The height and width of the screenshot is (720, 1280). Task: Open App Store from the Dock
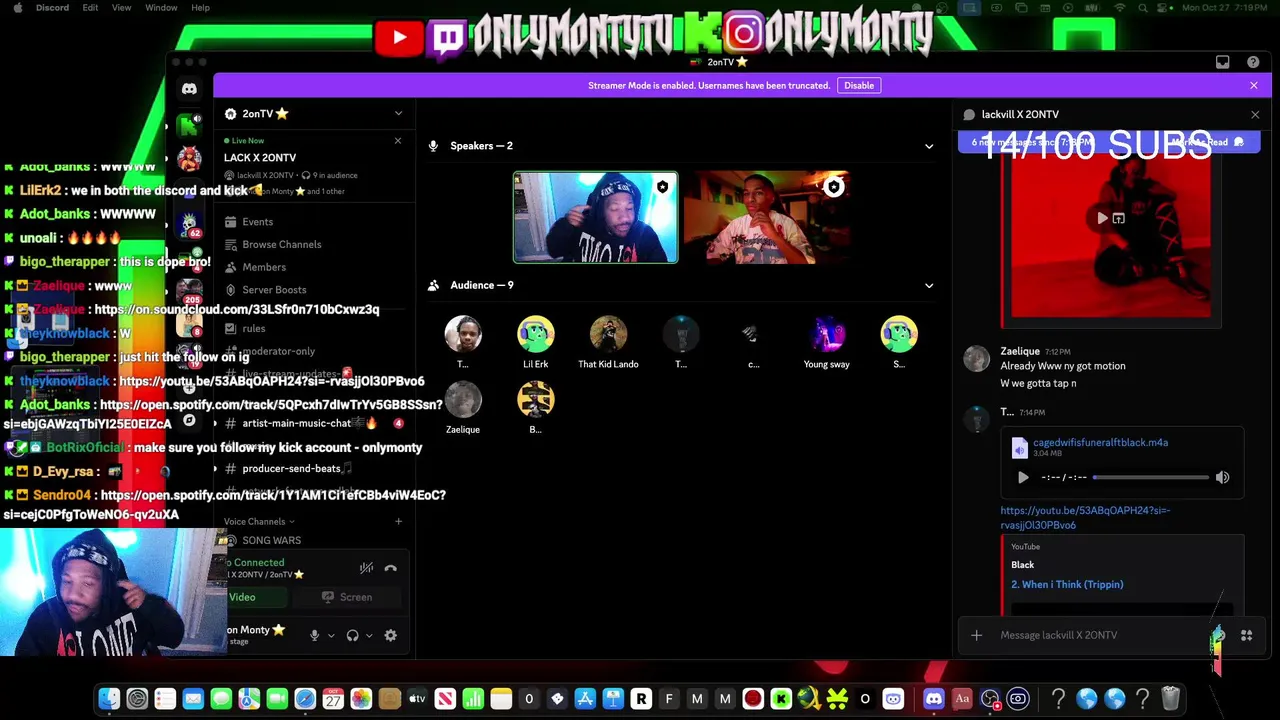(585, 699)
